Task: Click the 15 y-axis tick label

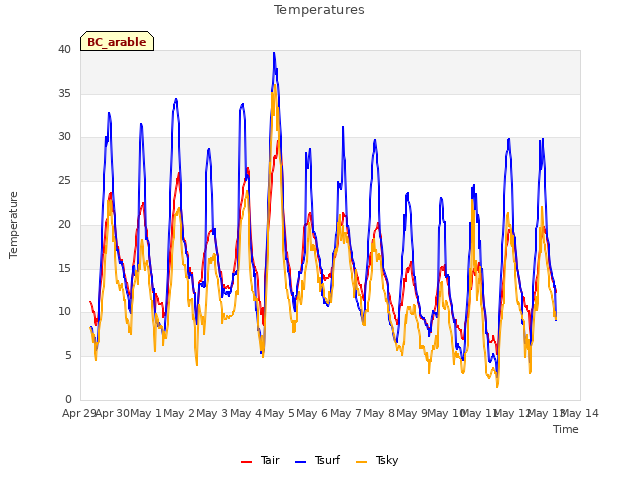Action: (64, 268)
